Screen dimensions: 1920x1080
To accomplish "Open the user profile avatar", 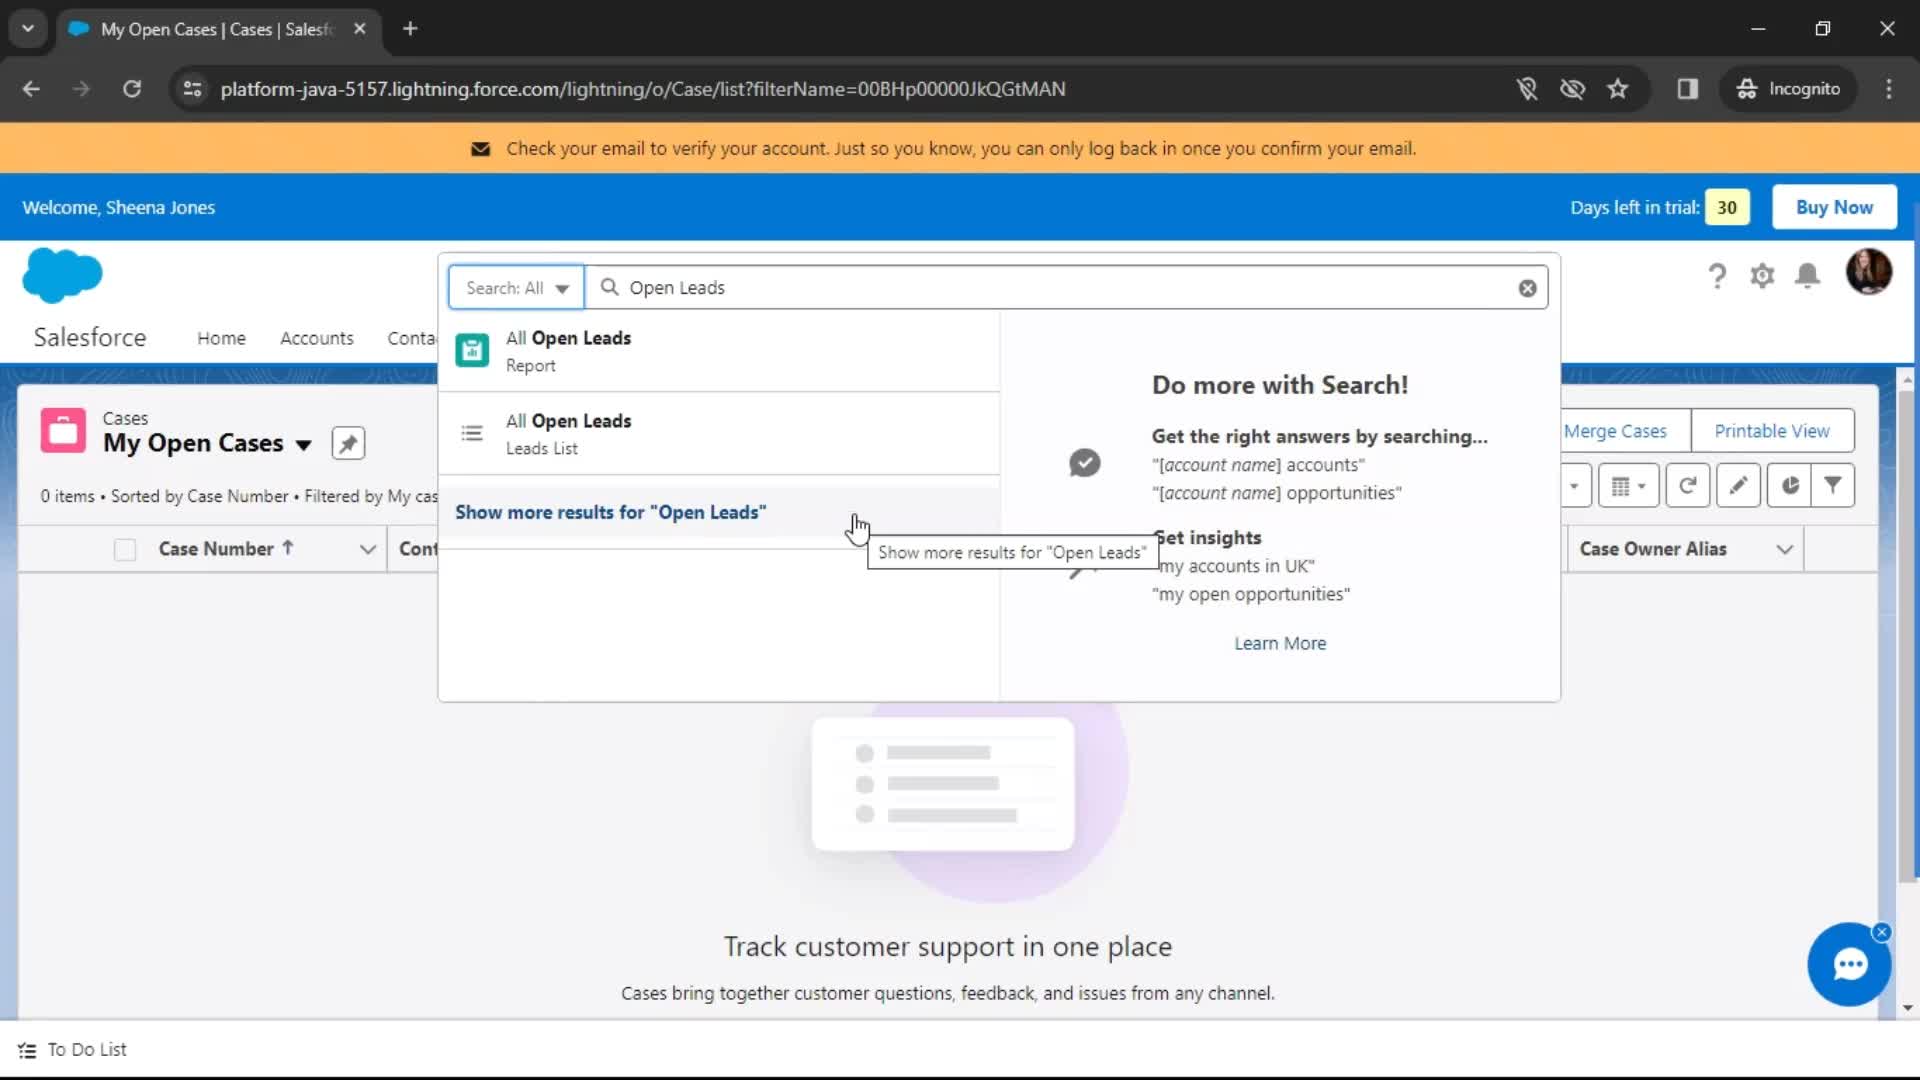I will [1868, 272].
